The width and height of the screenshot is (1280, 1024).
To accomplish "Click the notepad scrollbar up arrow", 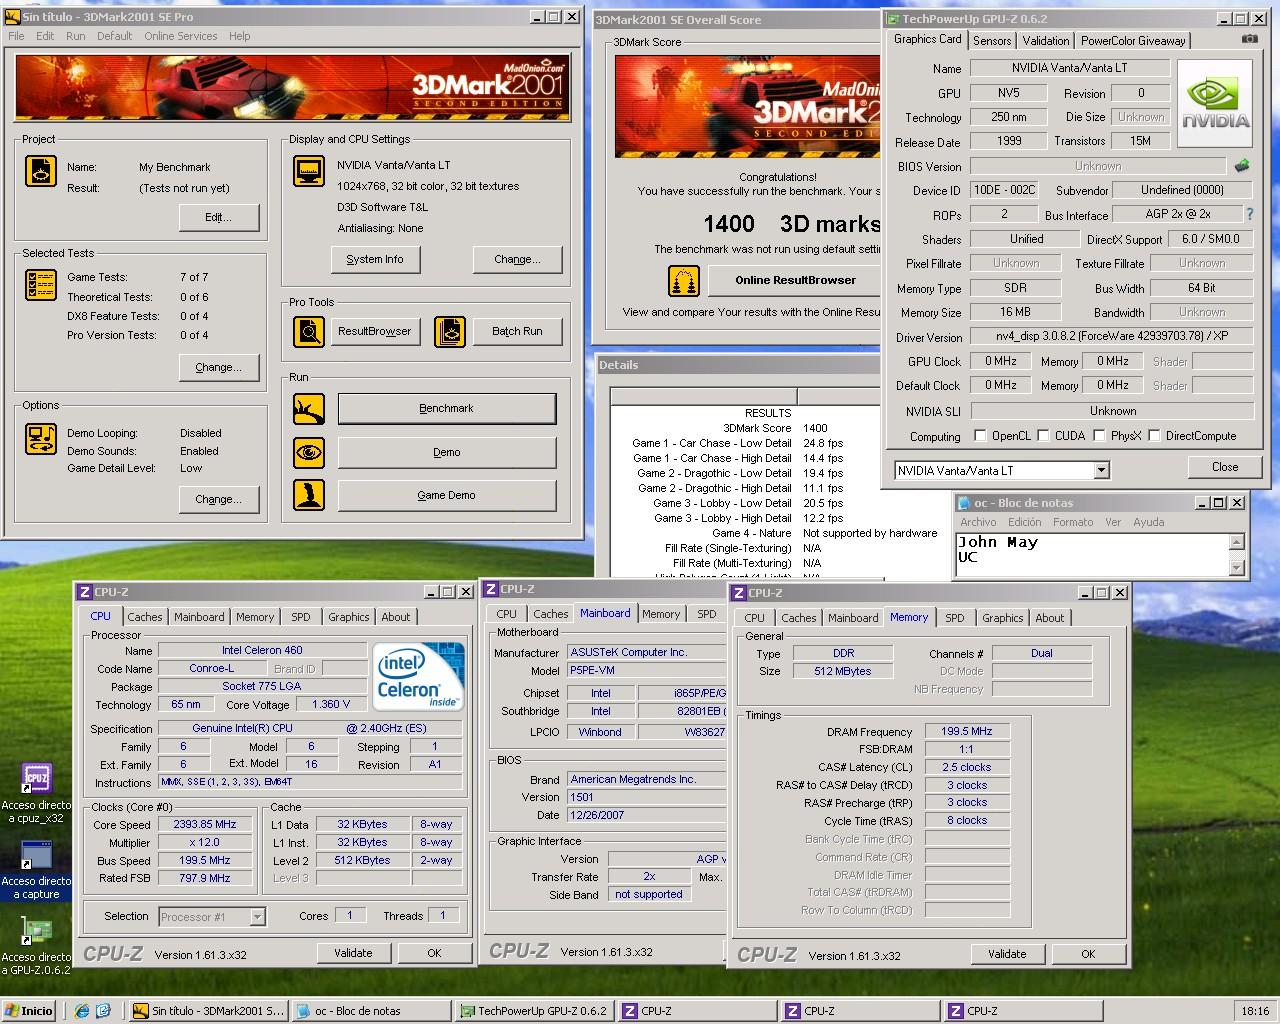I will tap(1237, 542).
